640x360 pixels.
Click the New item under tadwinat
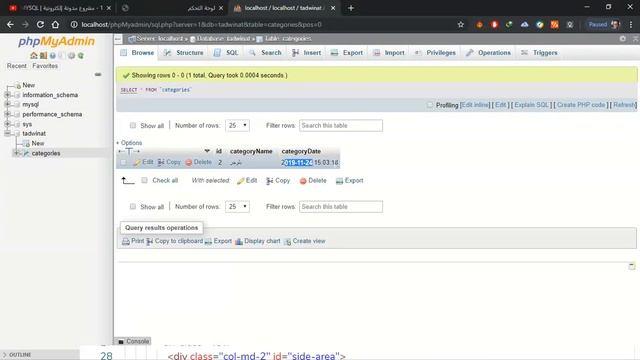[38, 143]
